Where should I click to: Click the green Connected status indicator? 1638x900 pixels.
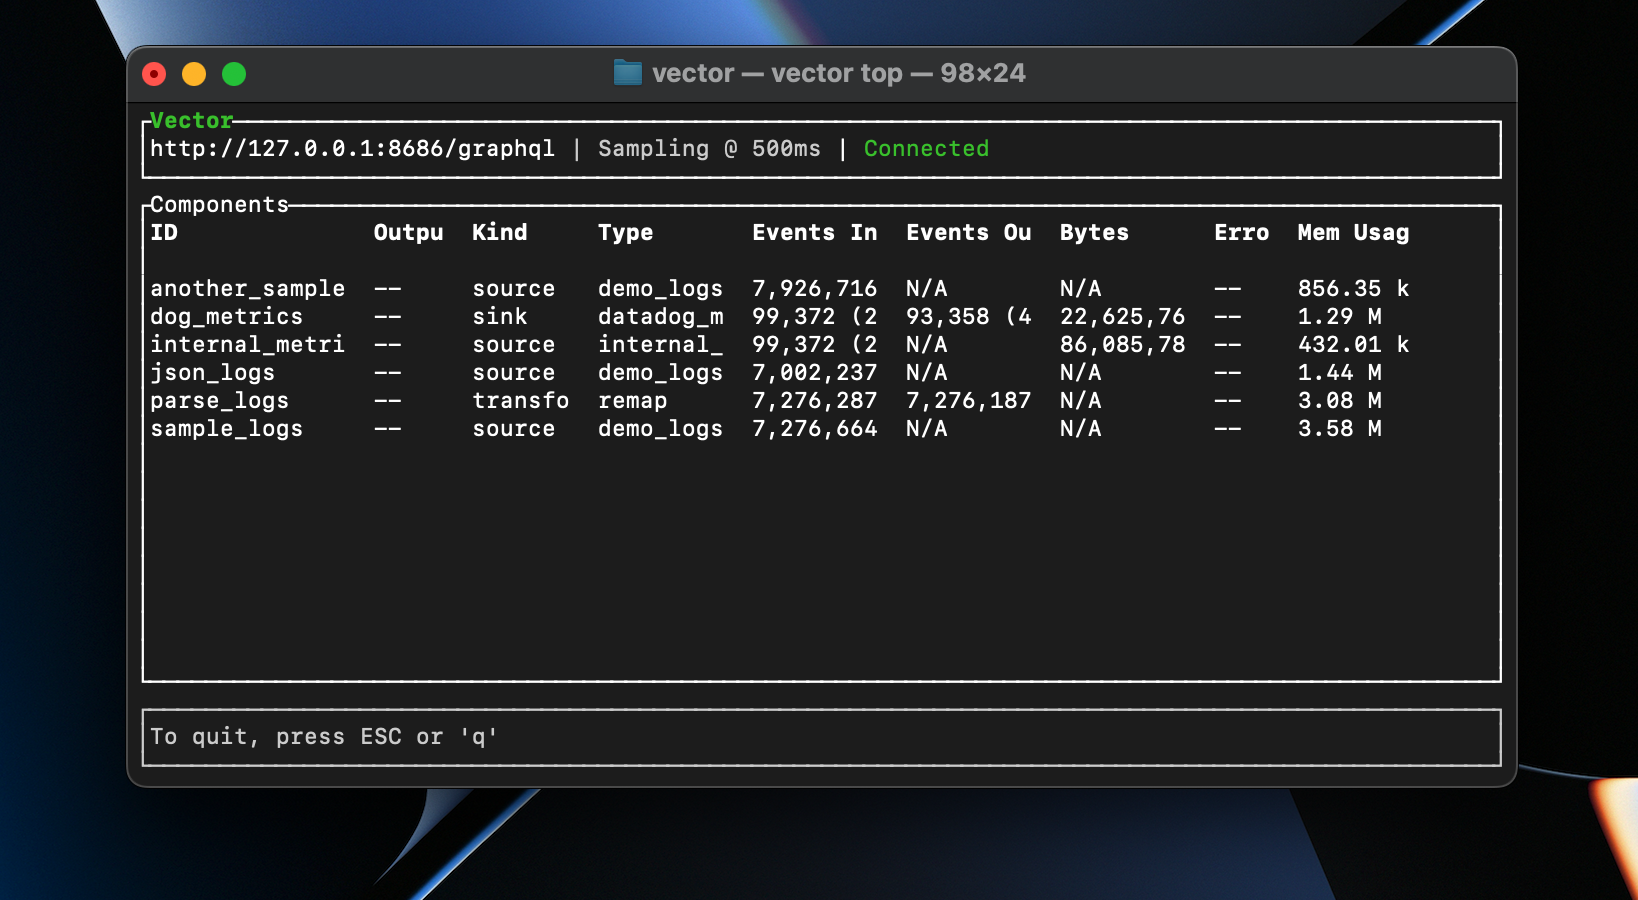(x=925, y=148)
